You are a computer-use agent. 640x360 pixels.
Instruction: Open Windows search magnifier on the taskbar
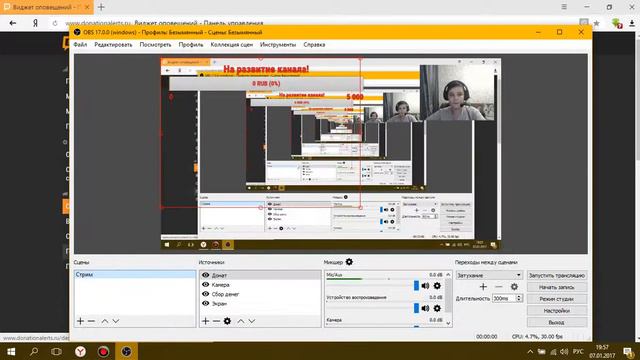[x=34, y=351]
